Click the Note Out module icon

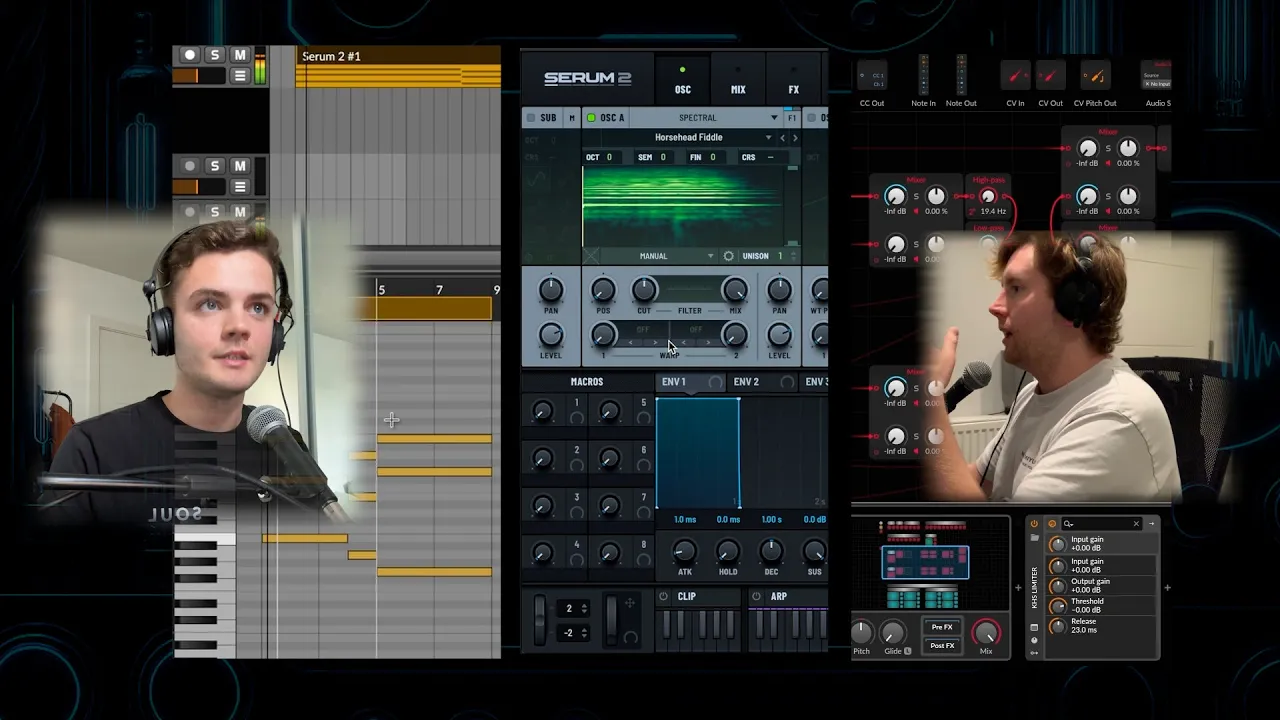(x=961, y=76)
